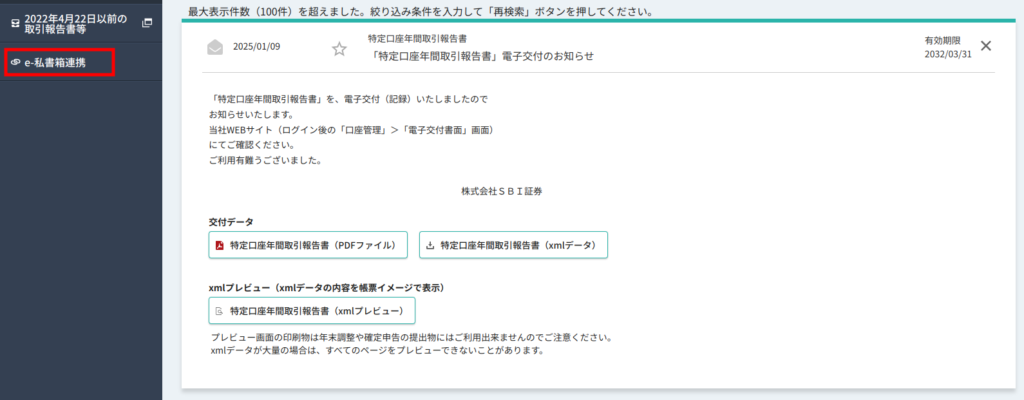Viewport: 1024px width, 400px height.
Task: Click the link icon beside e-私書箱連携
Action: (x=15, y=62)
